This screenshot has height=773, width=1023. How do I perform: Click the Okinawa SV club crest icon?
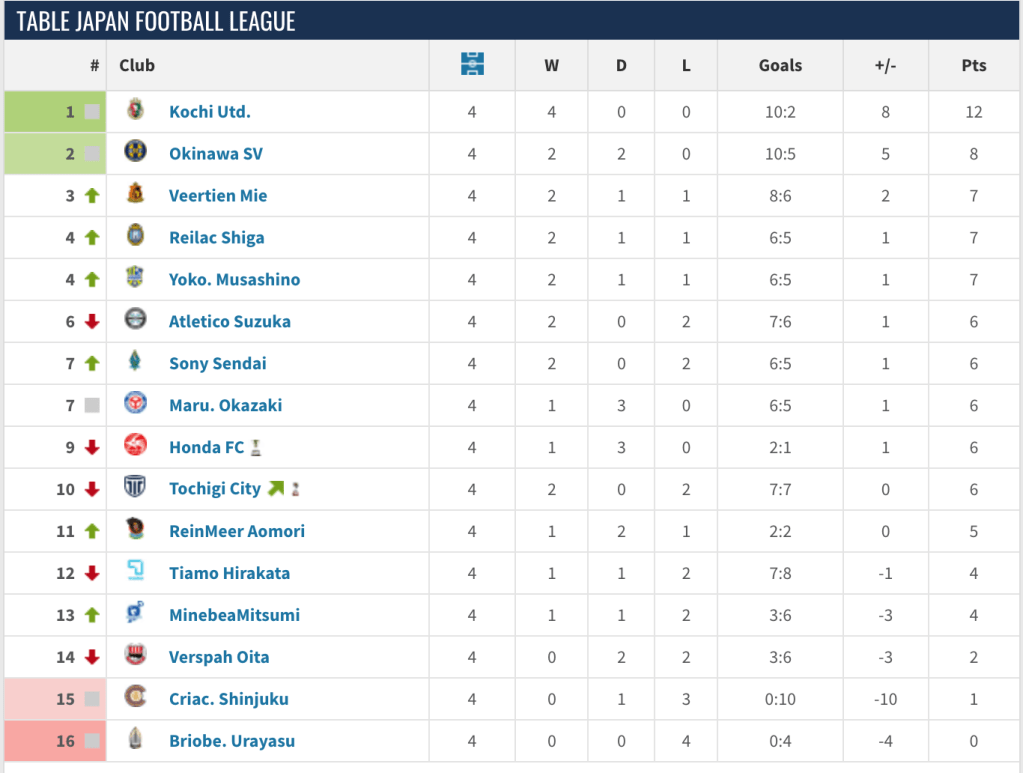click(x=135, y=152)
